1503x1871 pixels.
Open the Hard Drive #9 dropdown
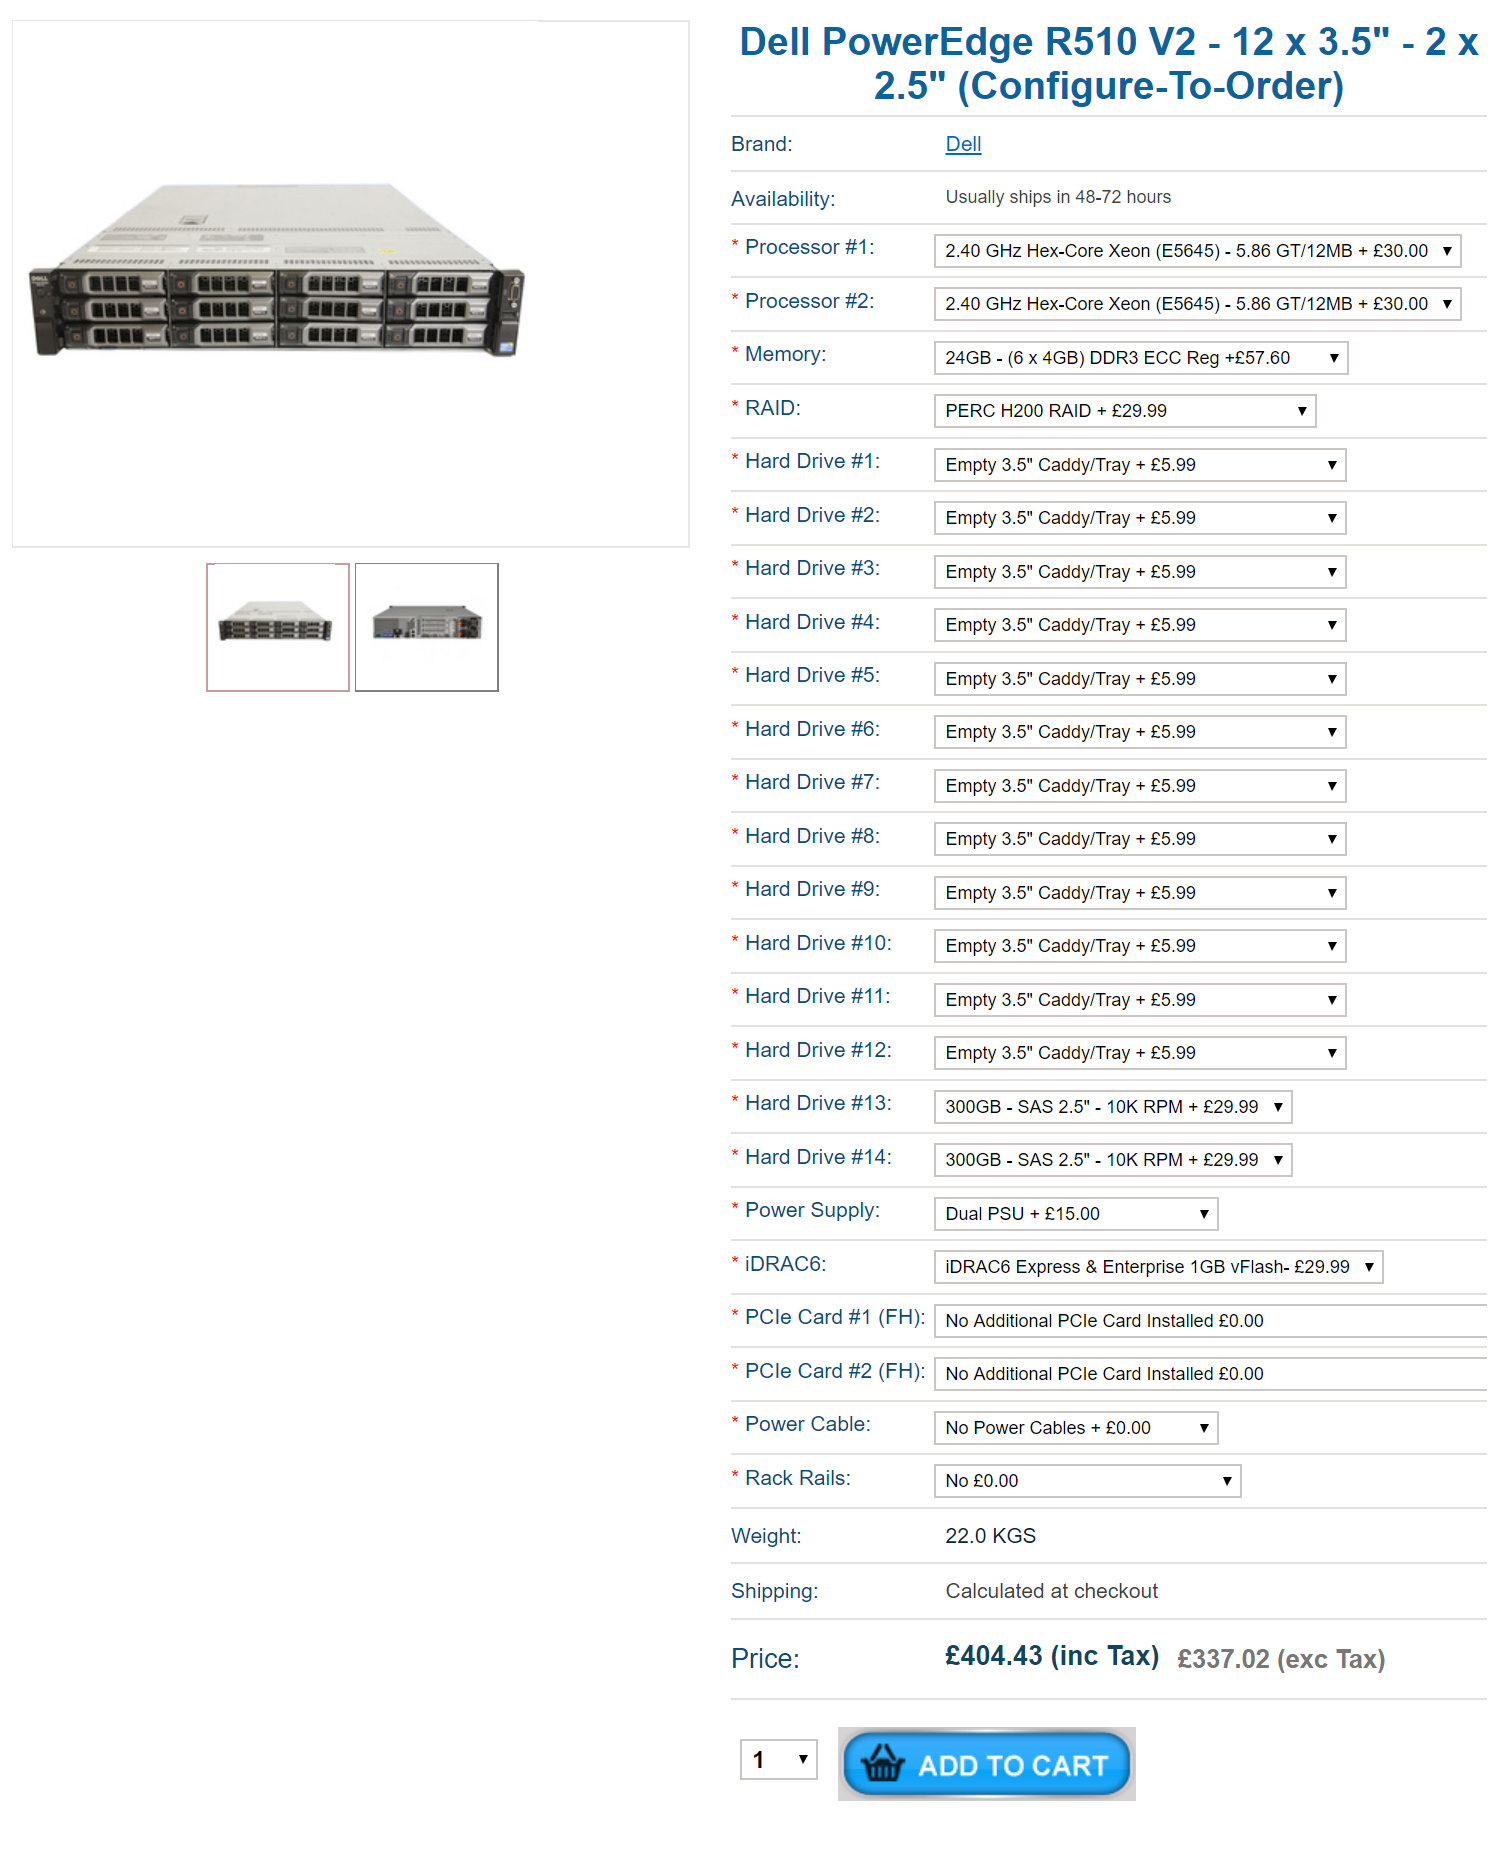pos(1140,893)
